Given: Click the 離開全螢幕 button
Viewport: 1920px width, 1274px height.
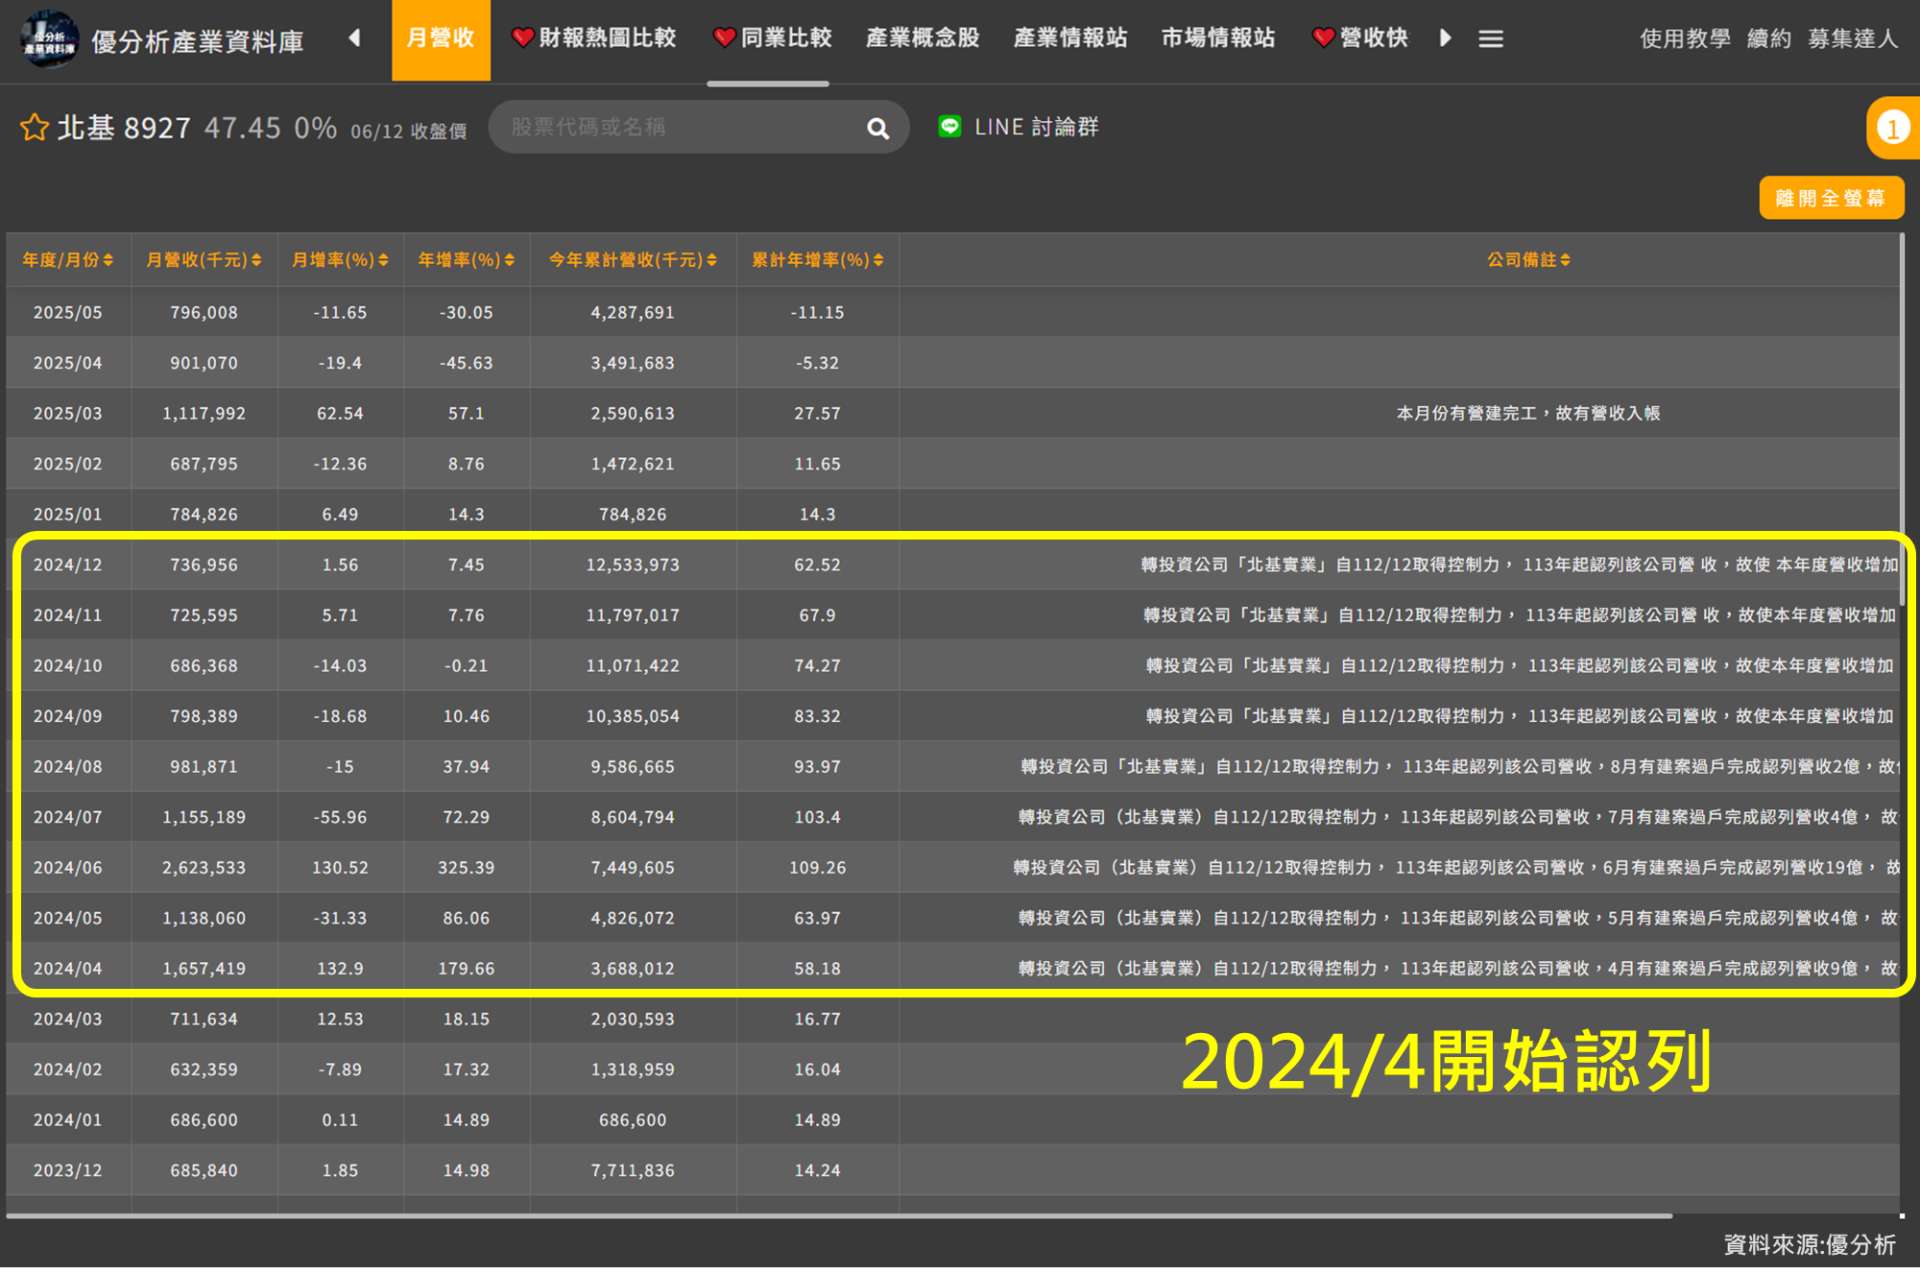Looking at the screenshot, I should pos(1831,198).
